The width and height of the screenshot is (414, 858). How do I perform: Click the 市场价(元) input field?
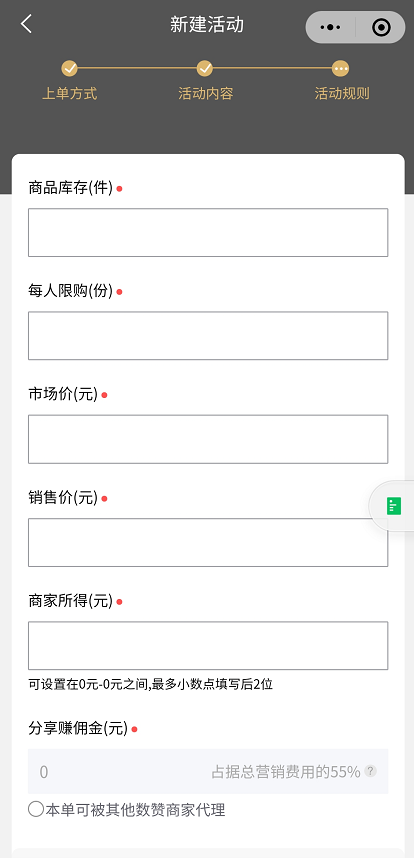tap(208, 439)
